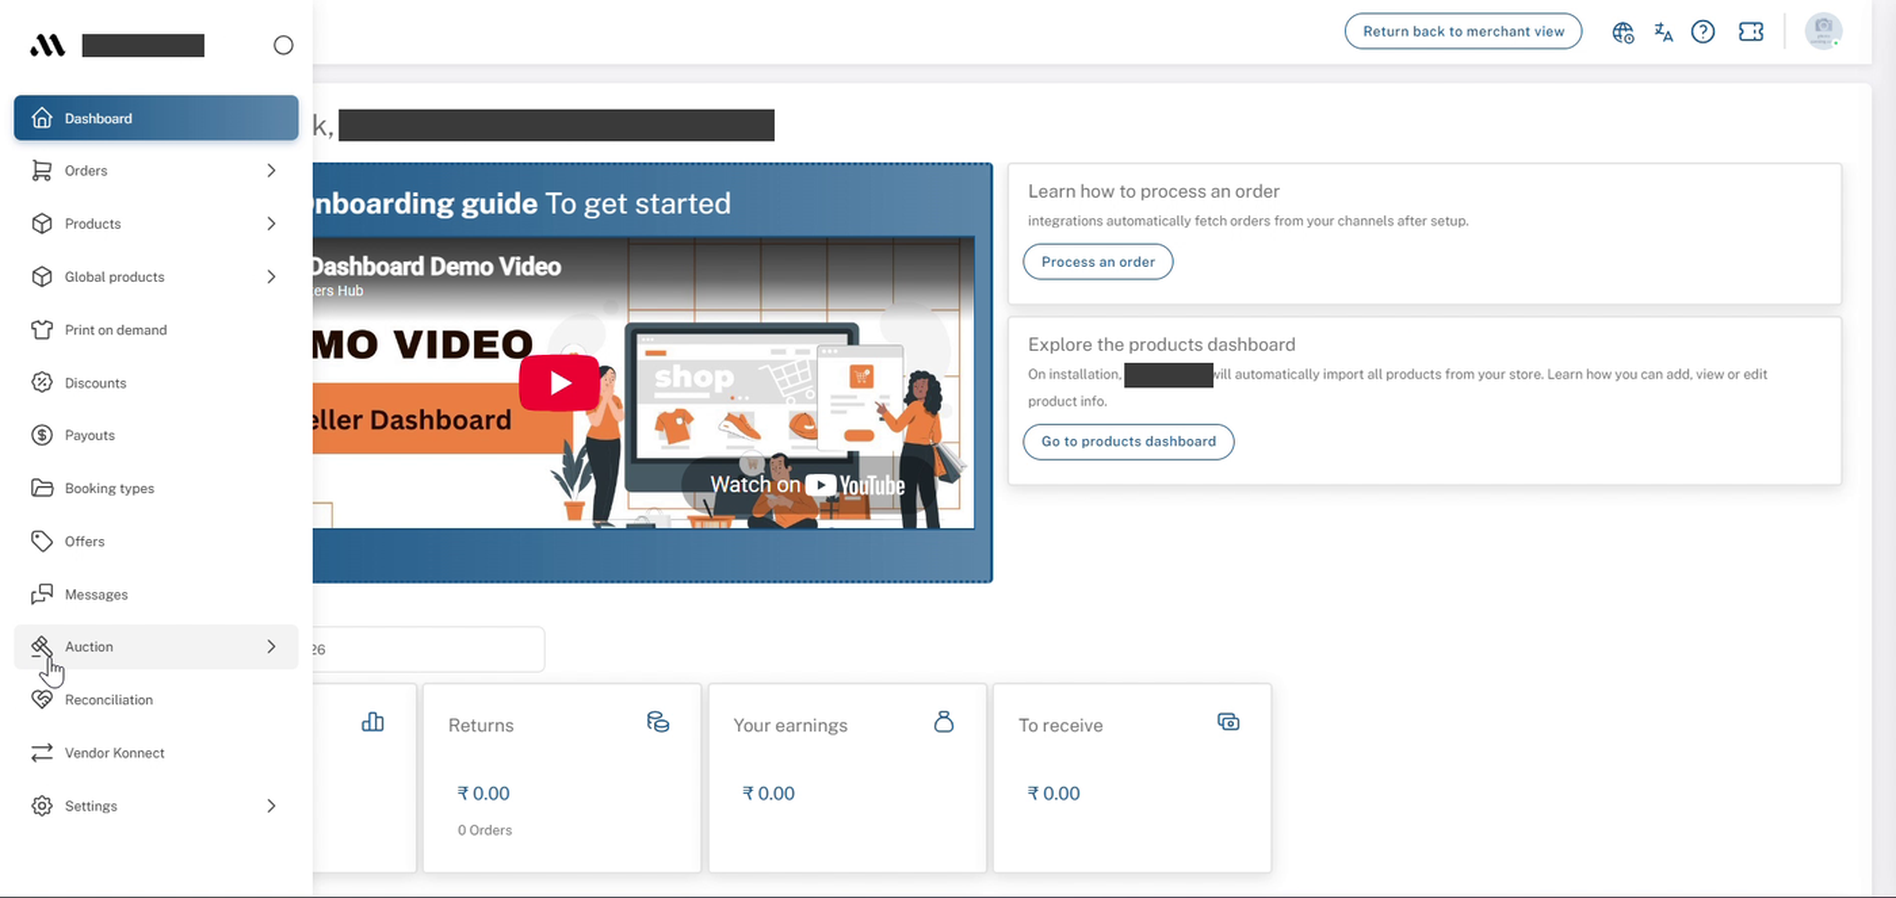
Task: Click the logo in the sidebar header
Action: click(x=47, y=45)
